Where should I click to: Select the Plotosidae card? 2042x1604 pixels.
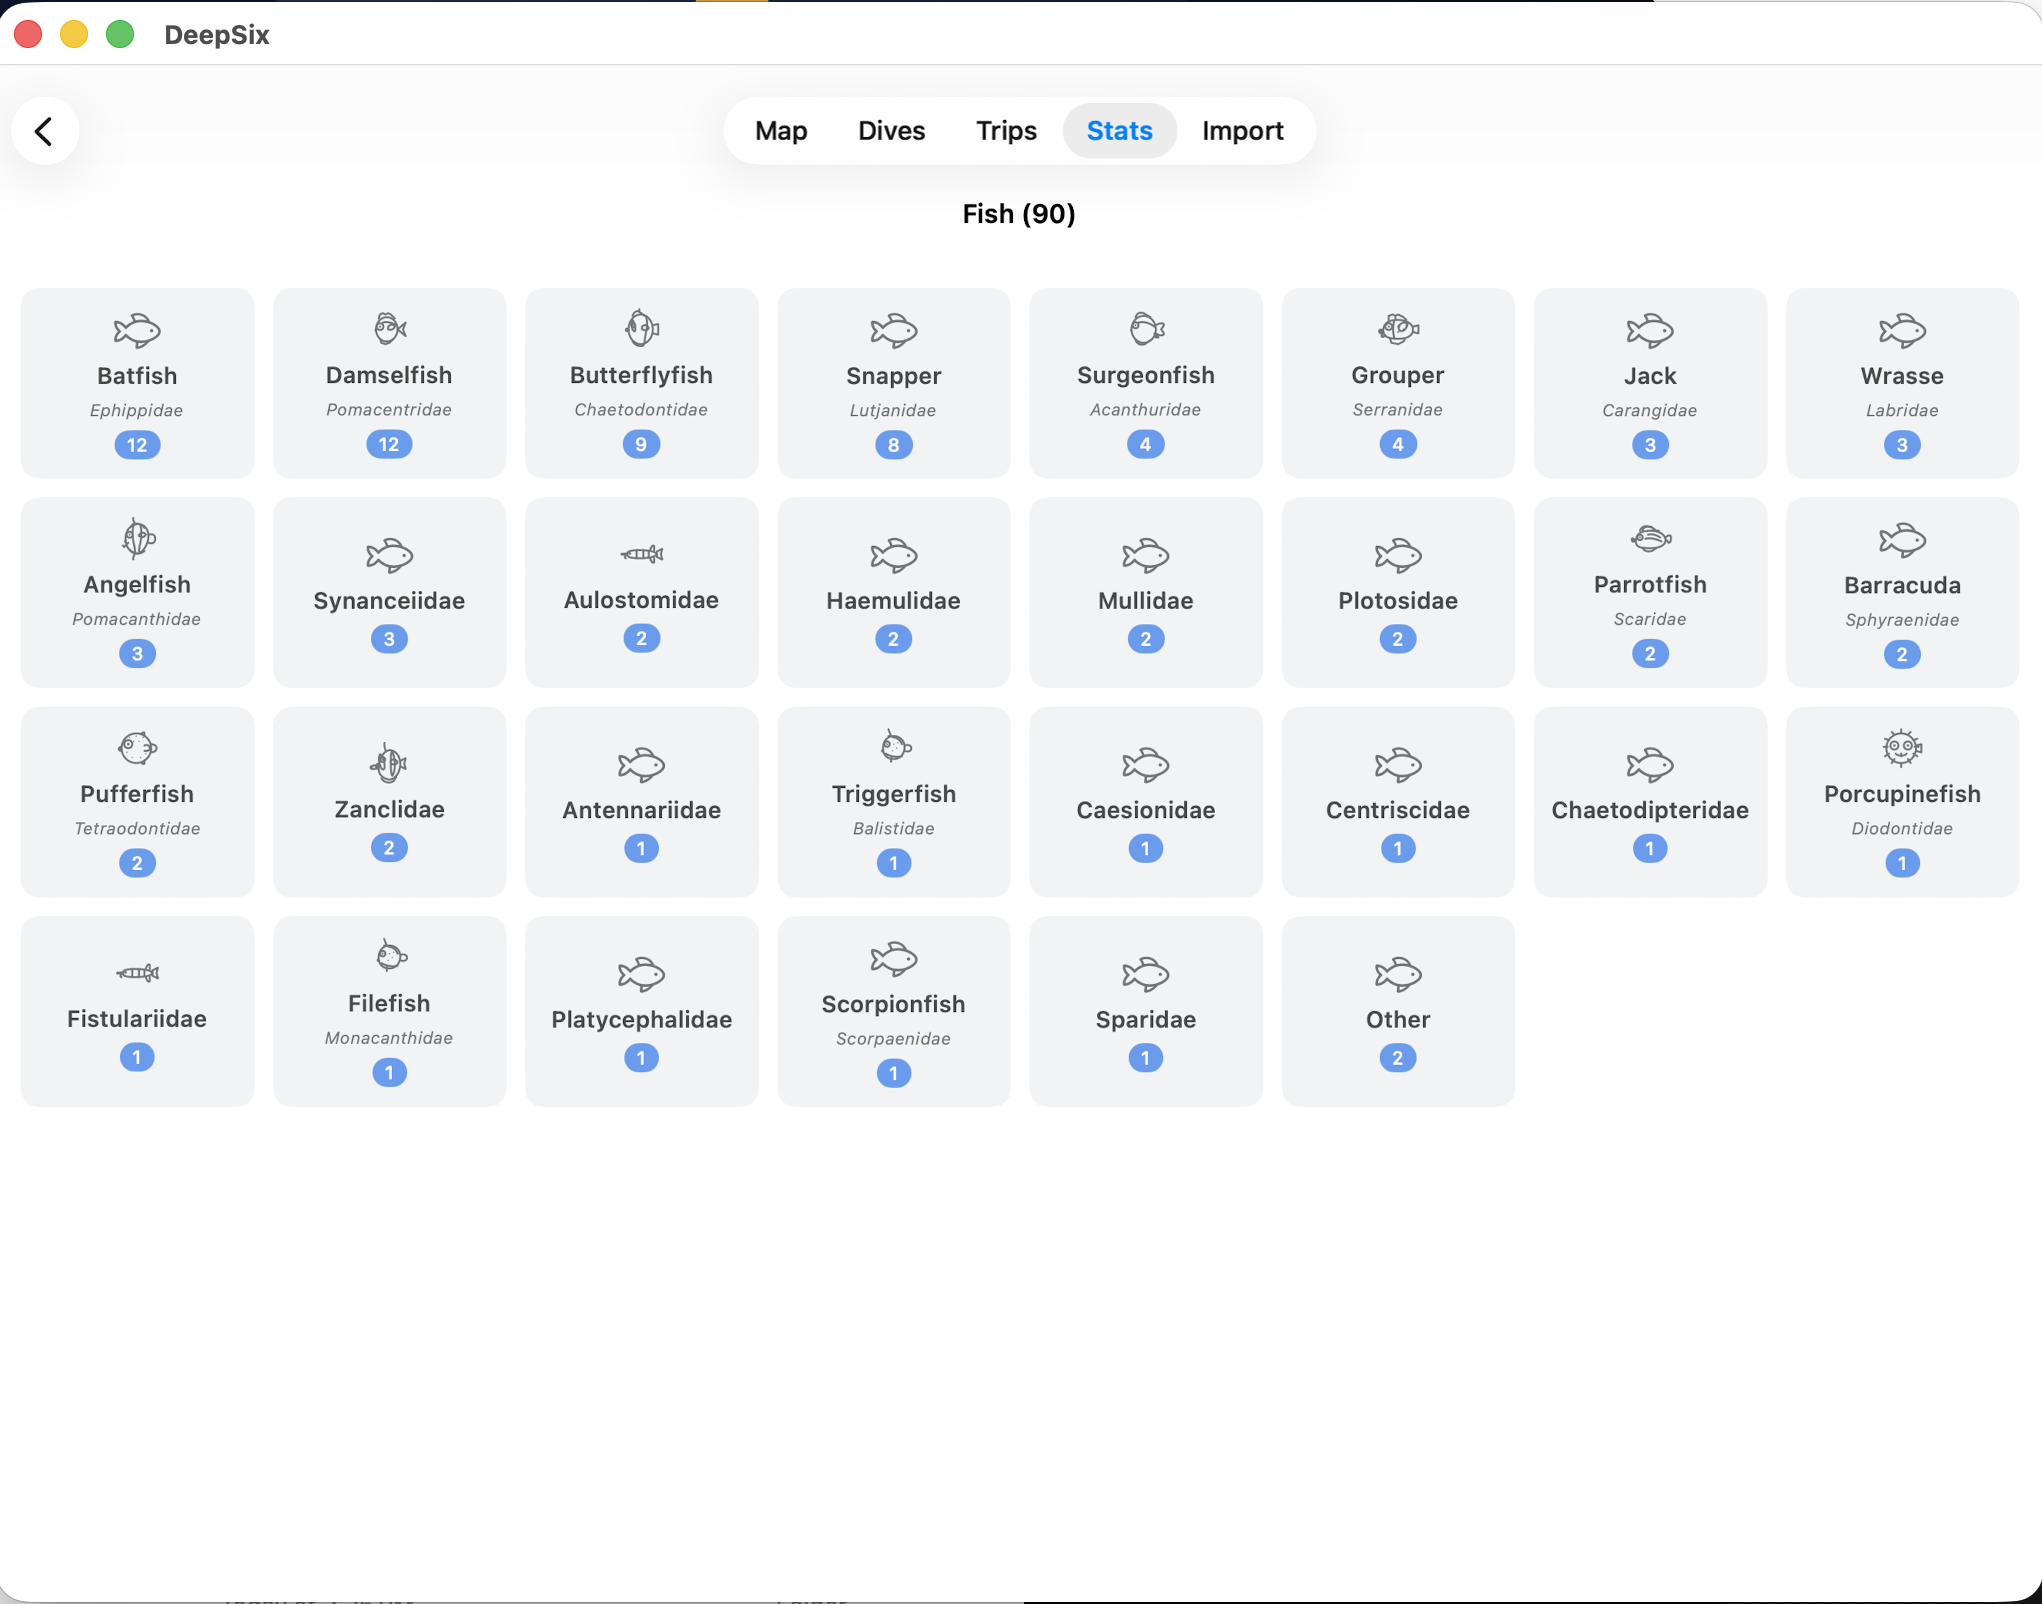pyautogui.click(x=1398, y=592)
